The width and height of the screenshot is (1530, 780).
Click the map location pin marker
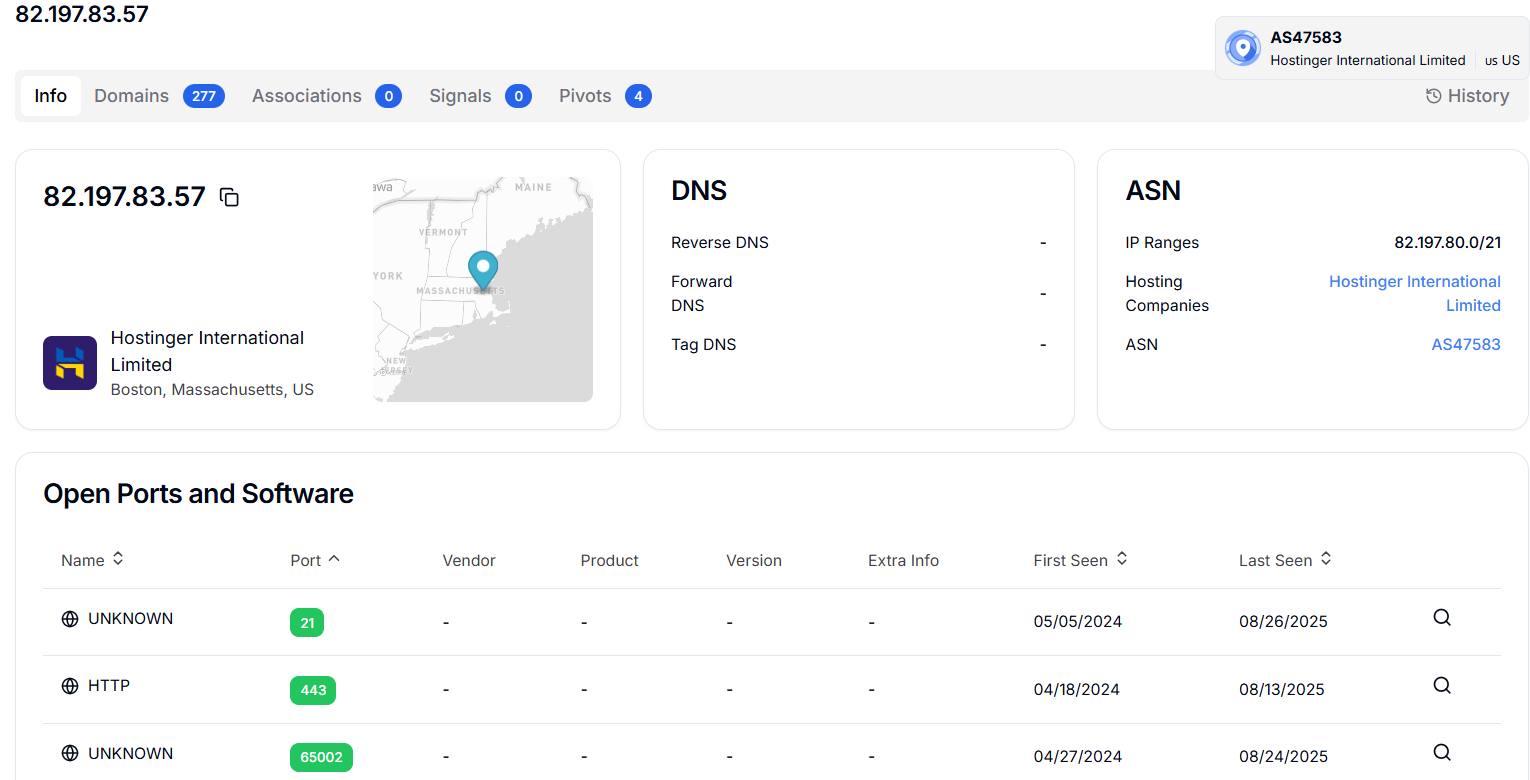coord(483,271)
